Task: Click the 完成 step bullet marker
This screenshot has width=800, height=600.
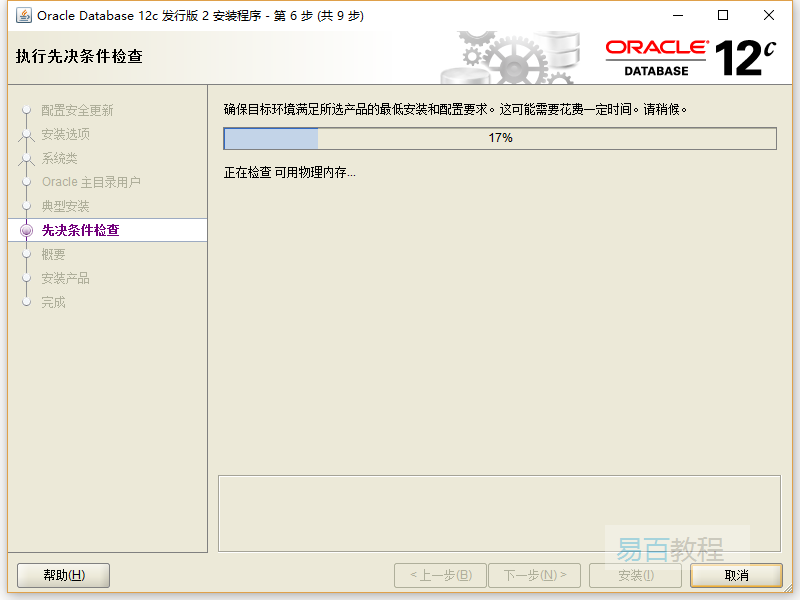Action: click(x=27, y=302)
